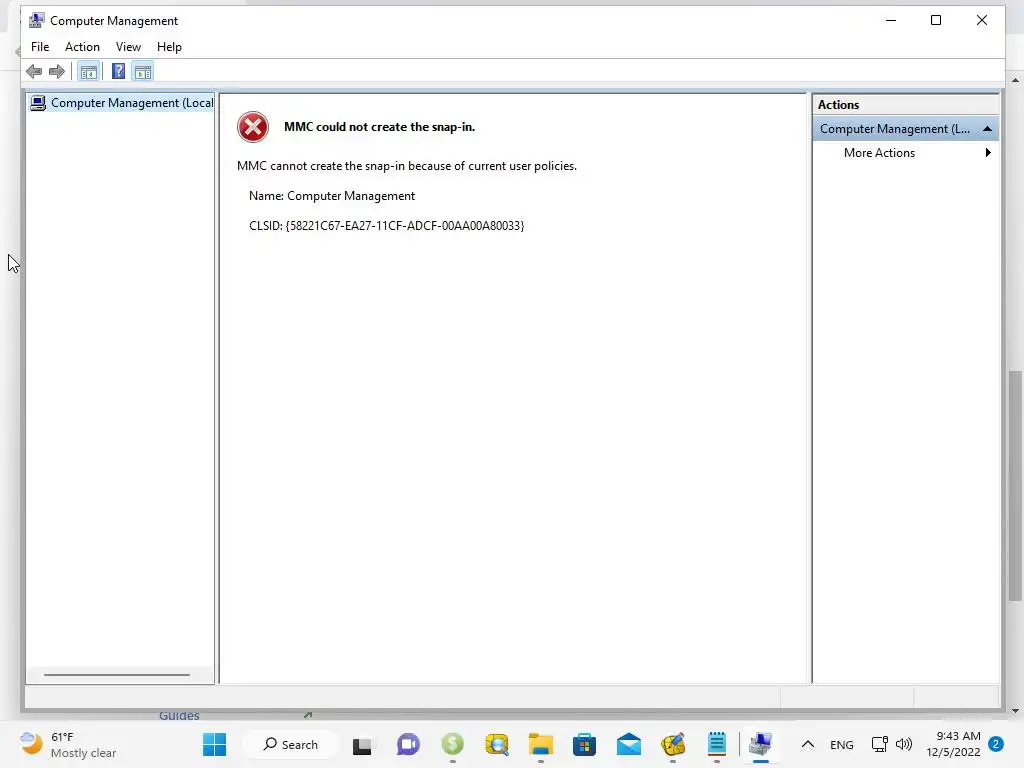Open the Windows Start button

214,744
